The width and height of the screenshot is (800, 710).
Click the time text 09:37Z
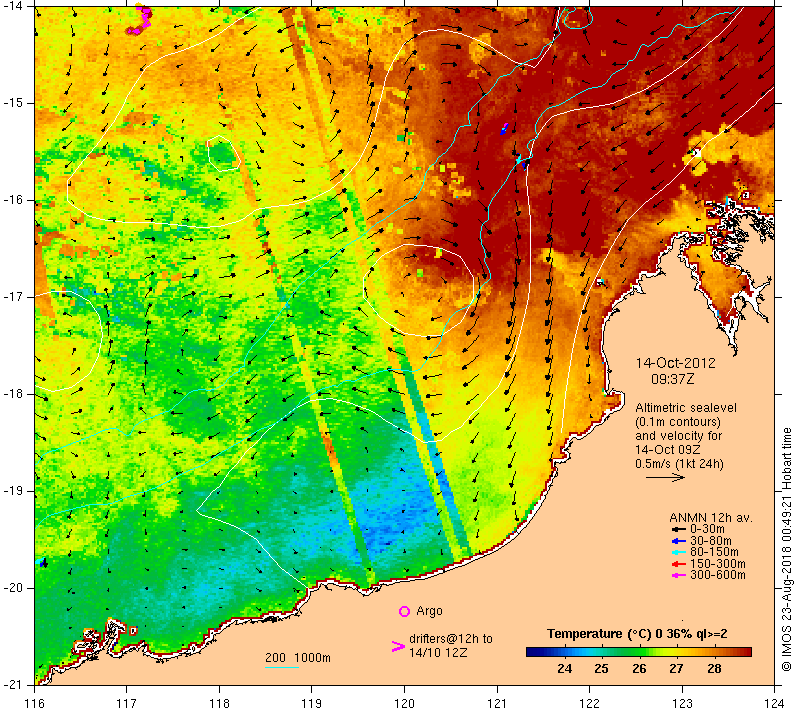pyautogui.click(x=672, y=379)
